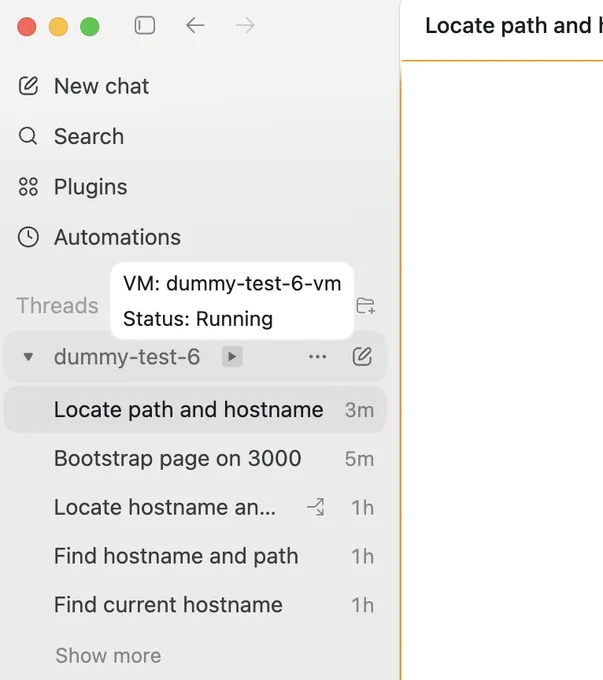Click the 3m timestamp on first thread
The height and width of the screenshot is (680, 603).
(x=359, y=410)
